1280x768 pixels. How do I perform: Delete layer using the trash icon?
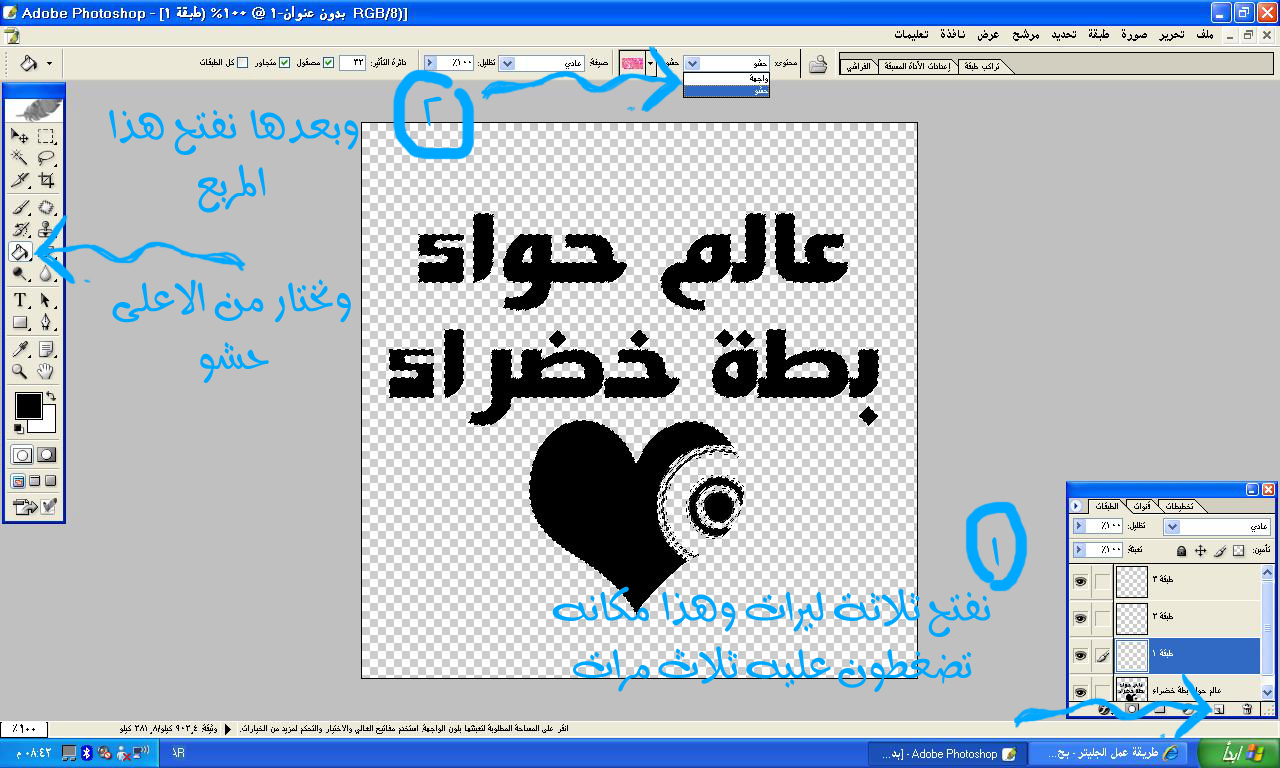1247,709
